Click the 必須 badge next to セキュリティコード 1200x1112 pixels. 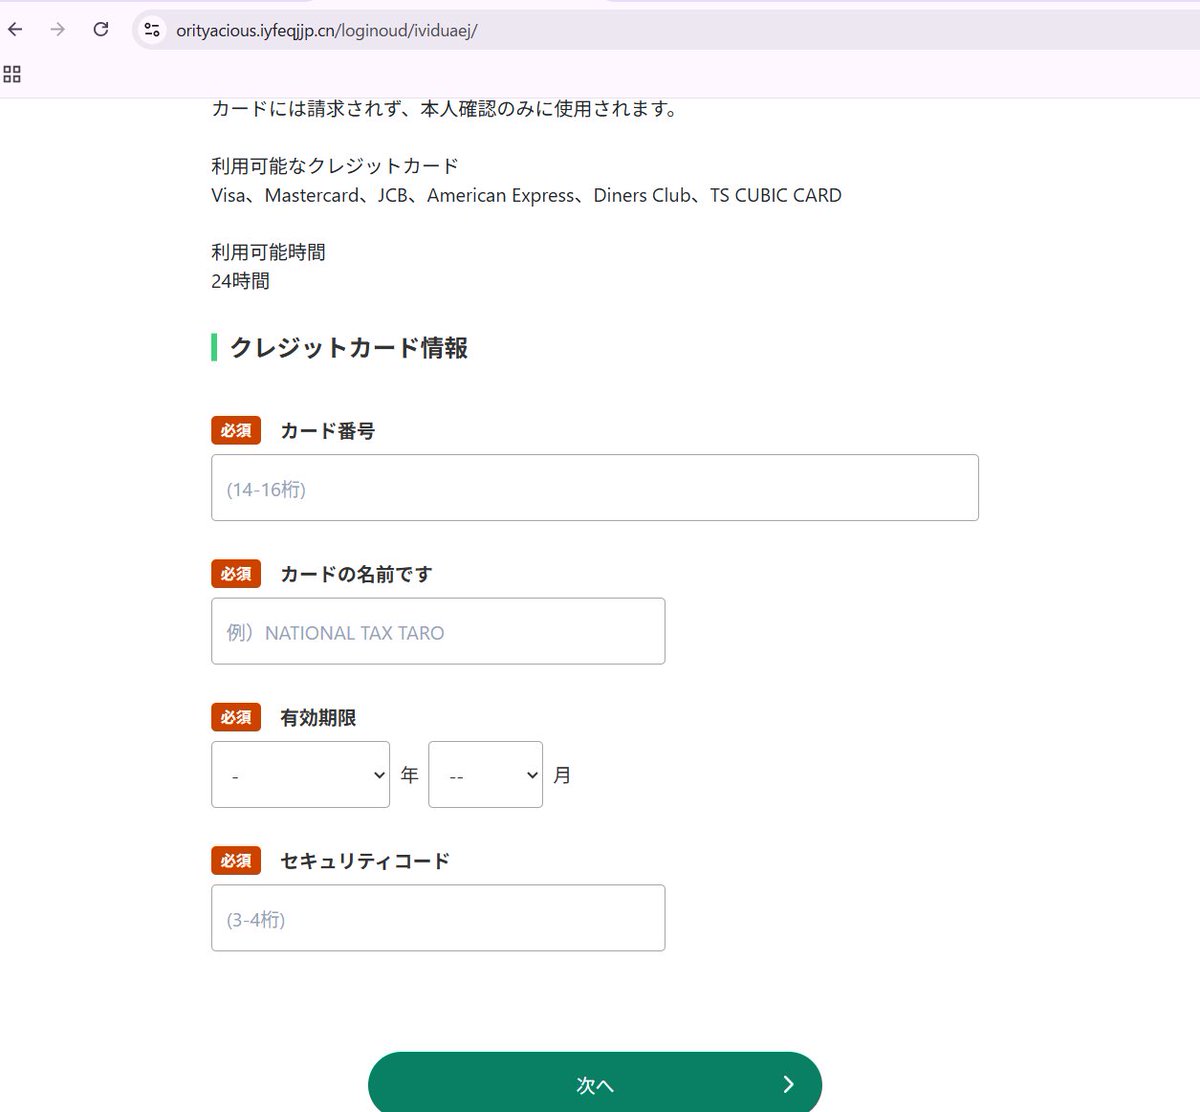(x=235, y=860)
